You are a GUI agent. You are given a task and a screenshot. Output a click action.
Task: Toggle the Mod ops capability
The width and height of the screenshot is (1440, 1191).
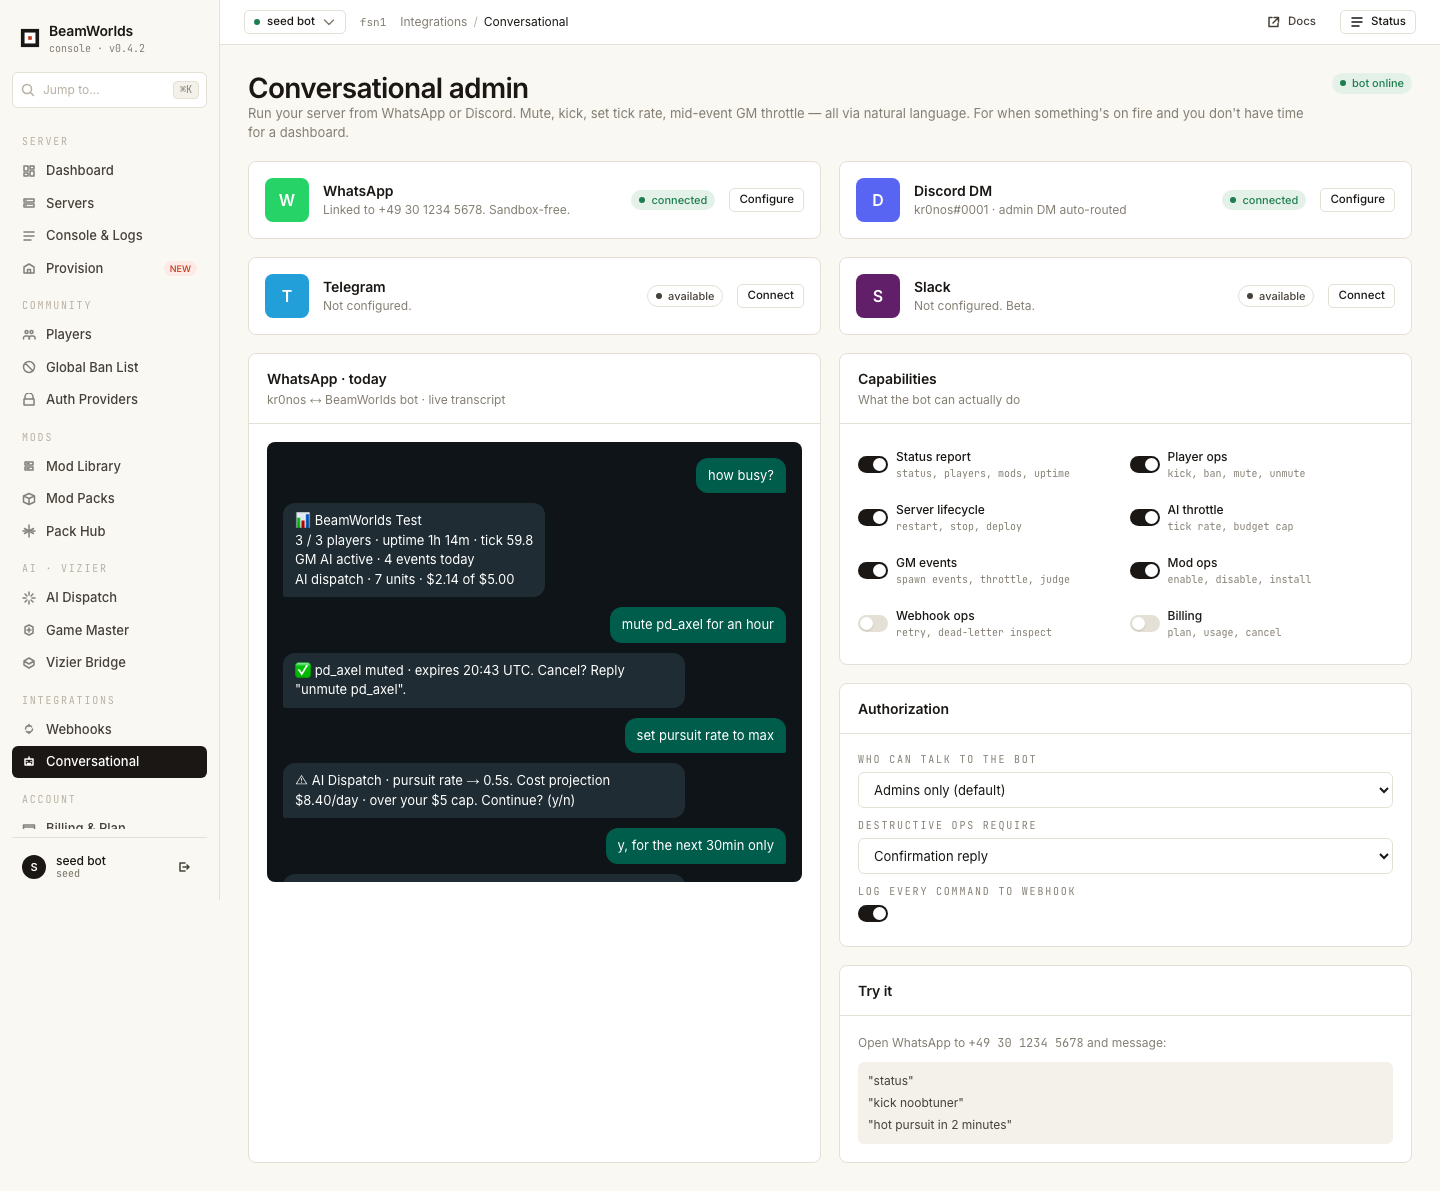pyautogui.click(x=1145, y=570)
